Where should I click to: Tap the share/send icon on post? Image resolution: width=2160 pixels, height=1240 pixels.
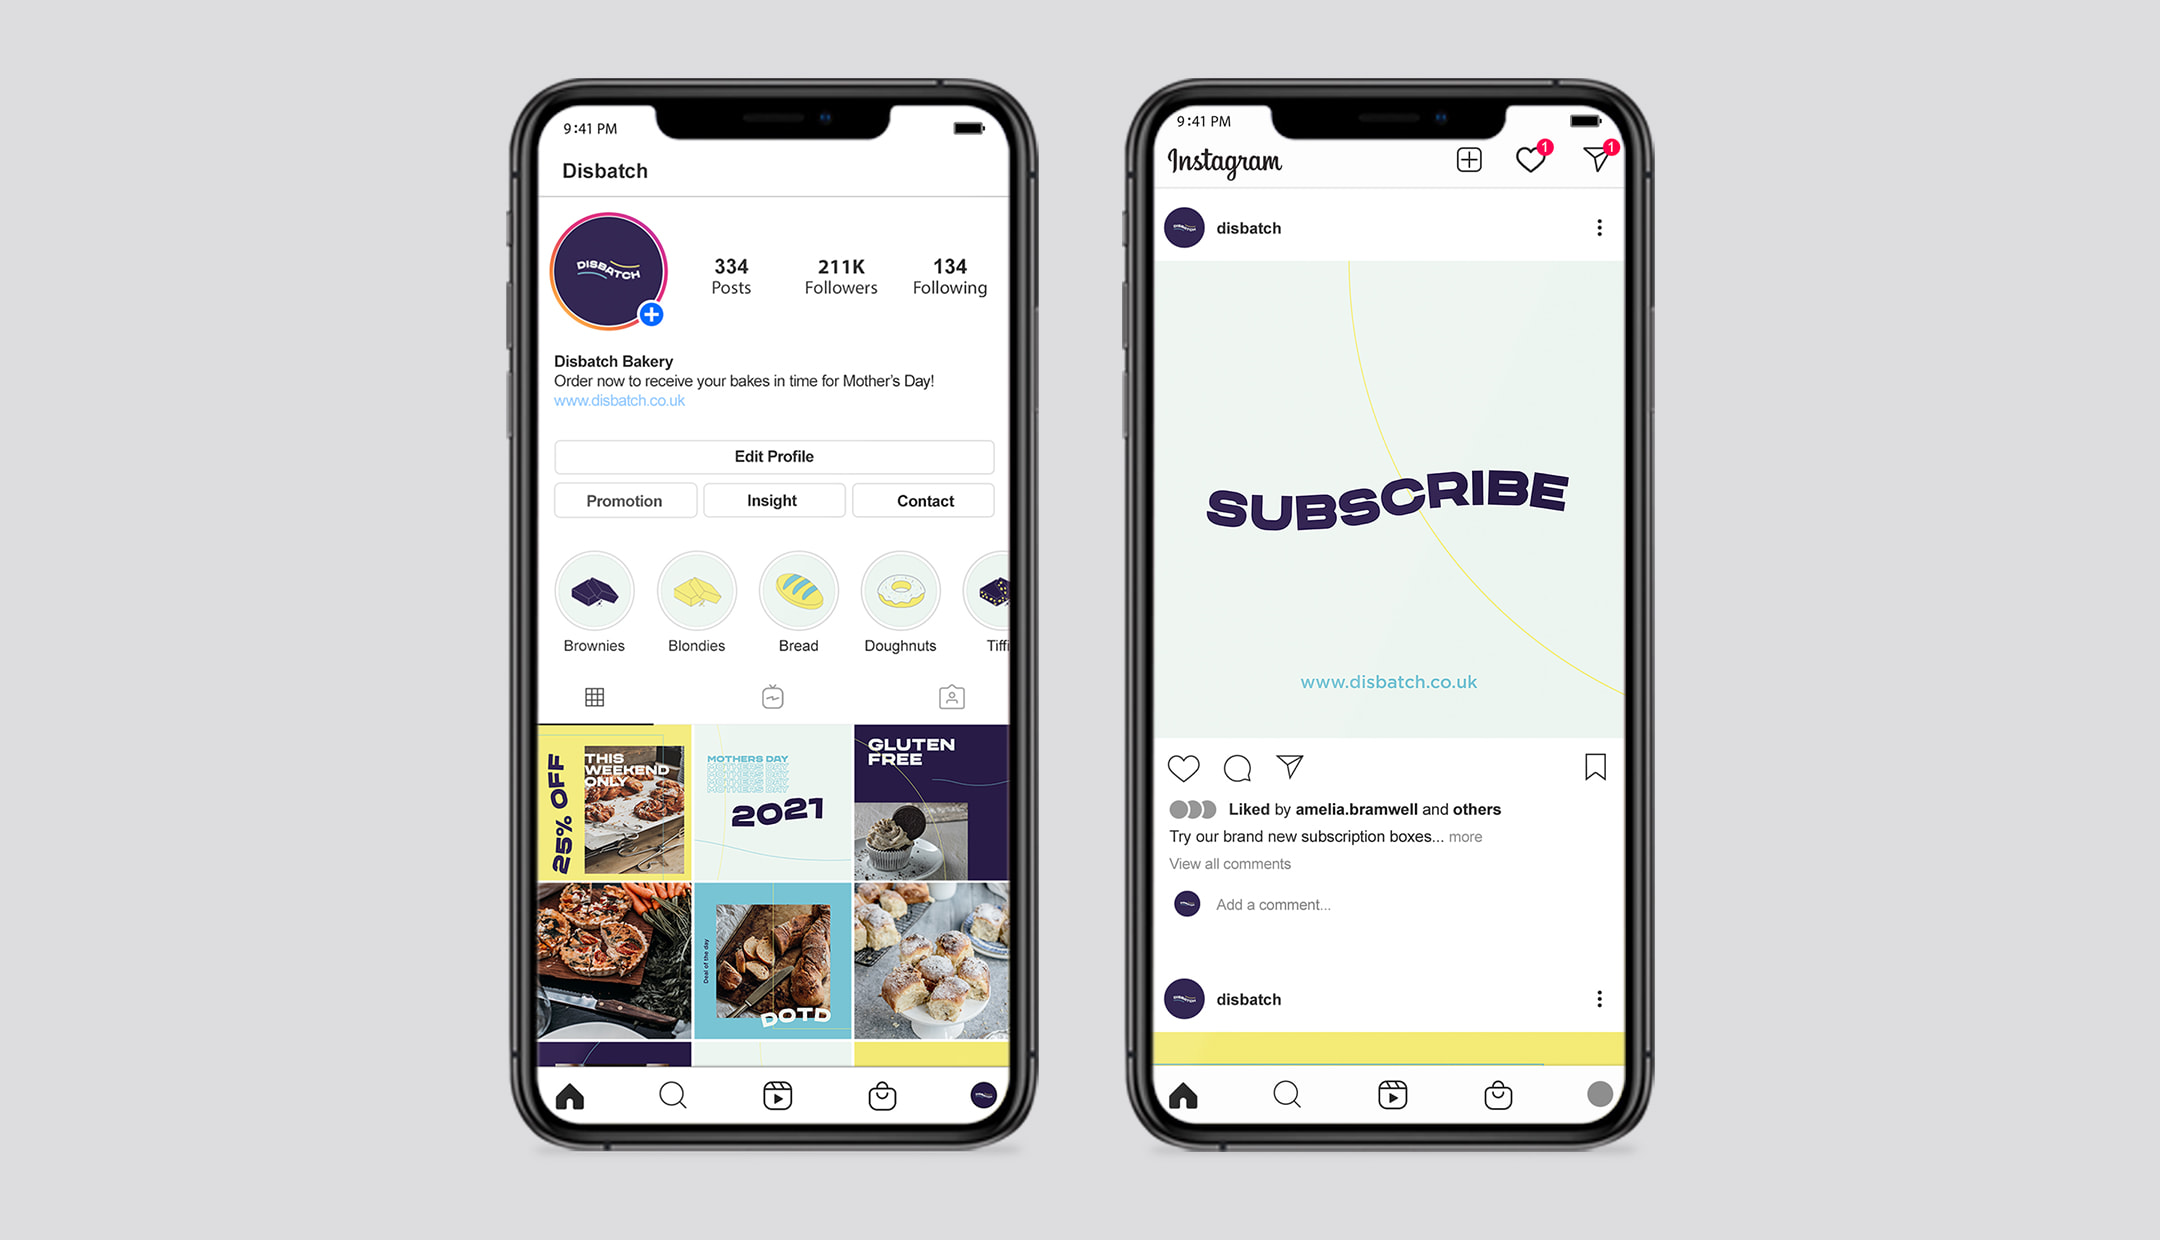(x=1288, y=767)
